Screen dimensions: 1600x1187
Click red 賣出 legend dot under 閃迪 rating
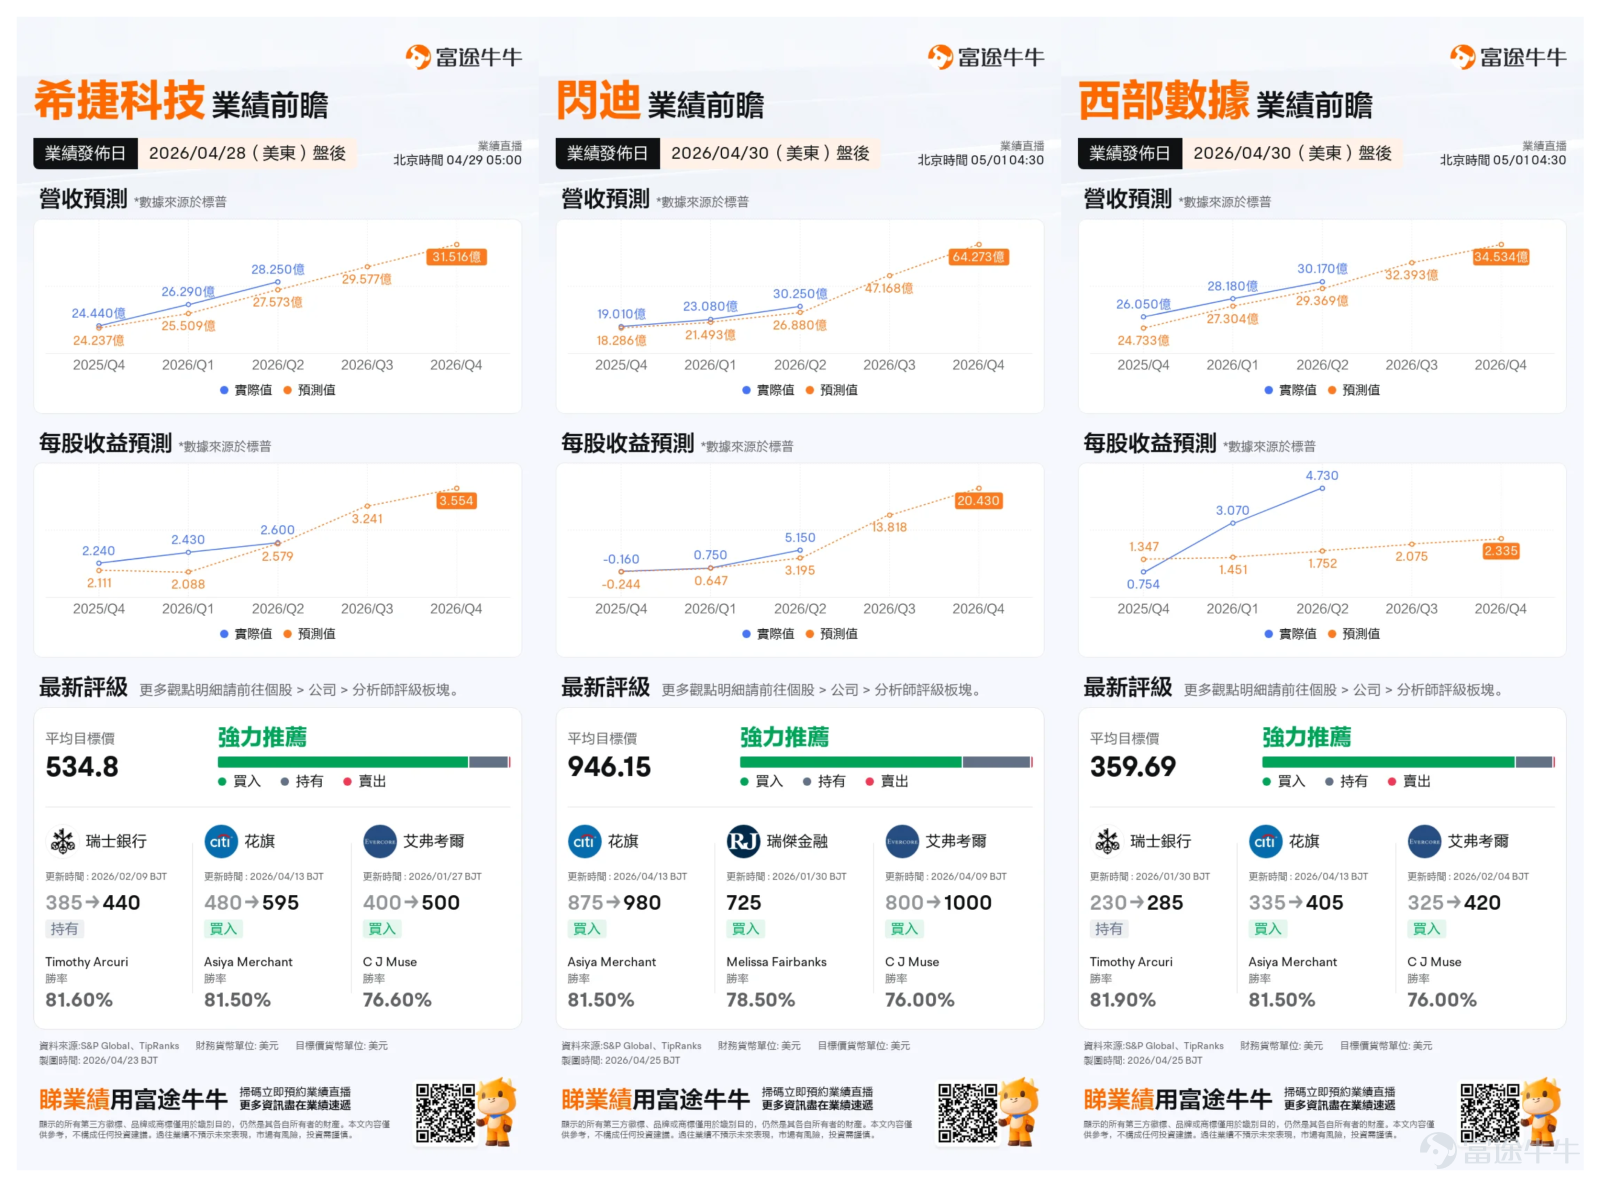point(870,782)
